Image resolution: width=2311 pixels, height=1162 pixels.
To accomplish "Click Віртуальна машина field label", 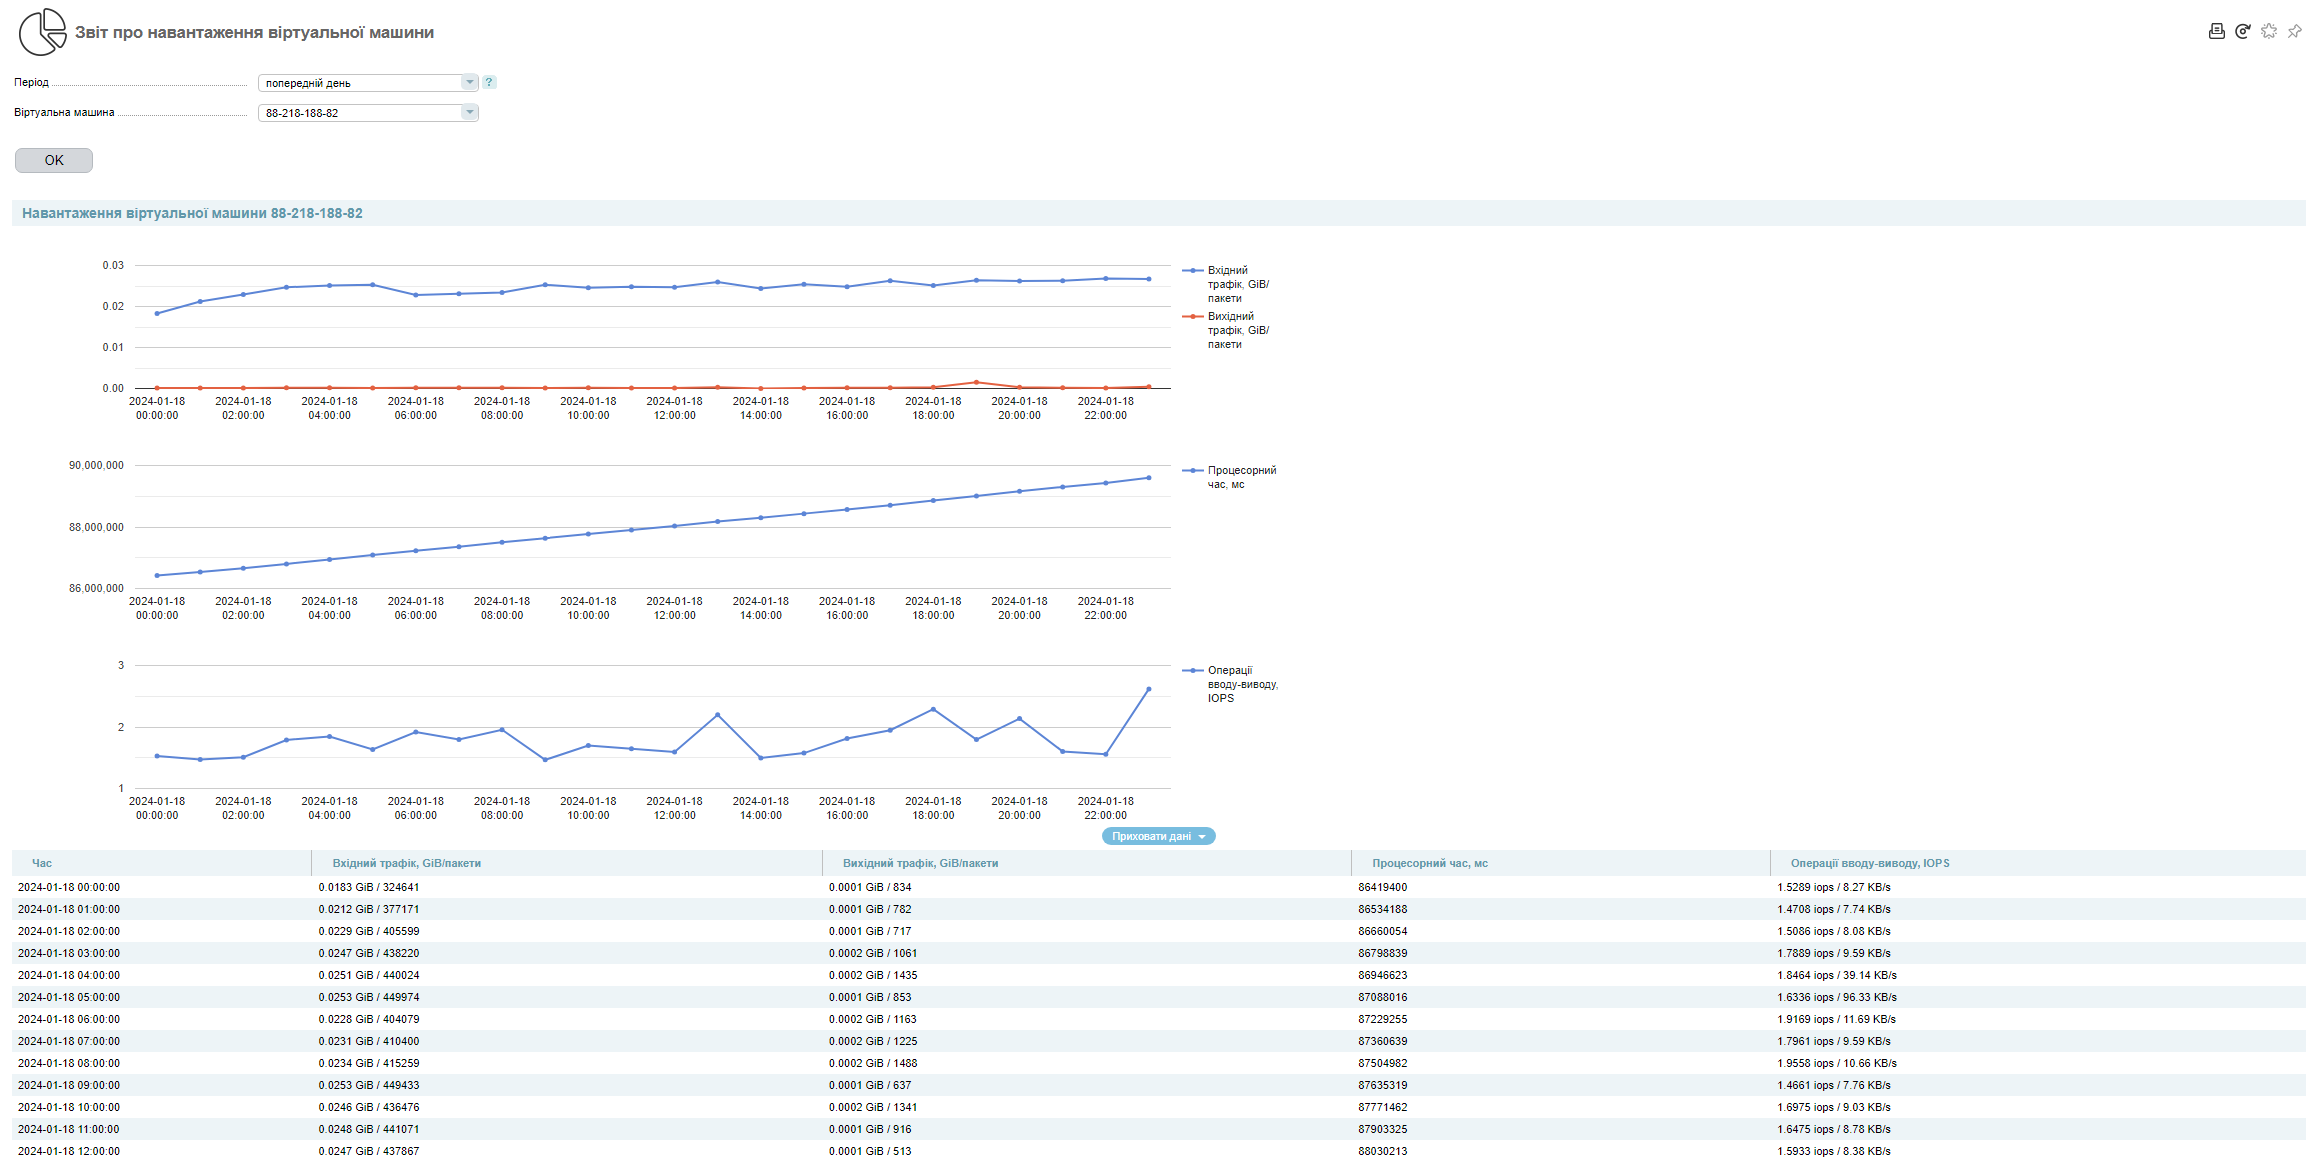I will tap(64, 112).
